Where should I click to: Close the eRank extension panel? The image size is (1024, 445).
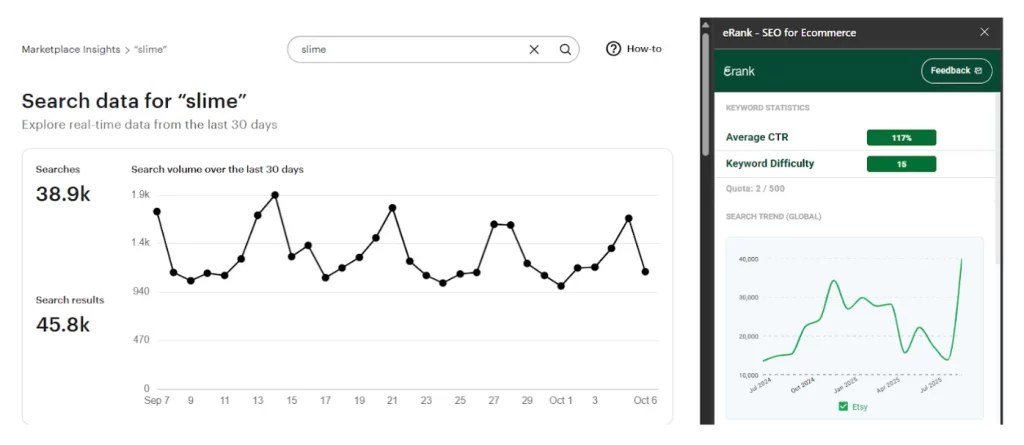coord(984,32)
